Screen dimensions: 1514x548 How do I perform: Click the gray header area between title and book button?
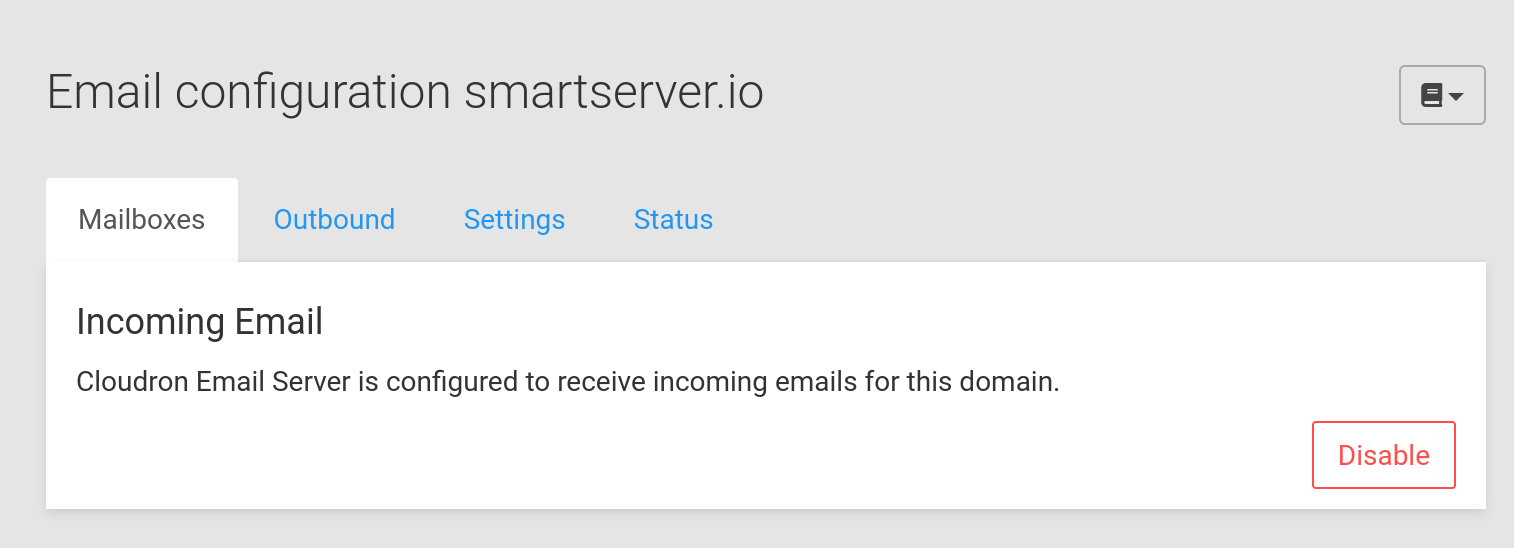tap(1080, 95)
